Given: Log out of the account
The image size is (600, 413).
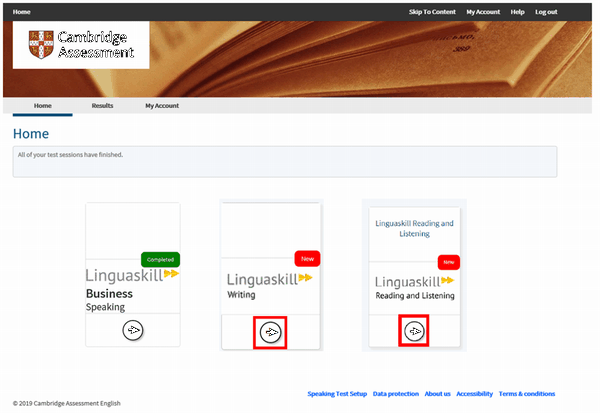Looking at the screenshot, I should click(x=546, y=12).
